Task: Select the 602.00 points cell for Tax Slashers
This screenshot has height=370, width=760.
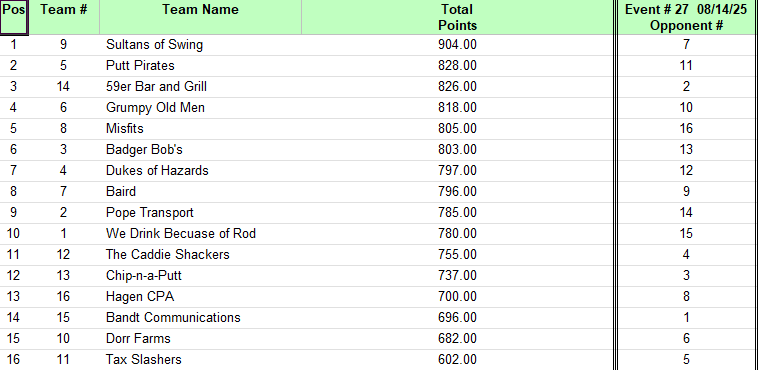Action: pos(457,360)
